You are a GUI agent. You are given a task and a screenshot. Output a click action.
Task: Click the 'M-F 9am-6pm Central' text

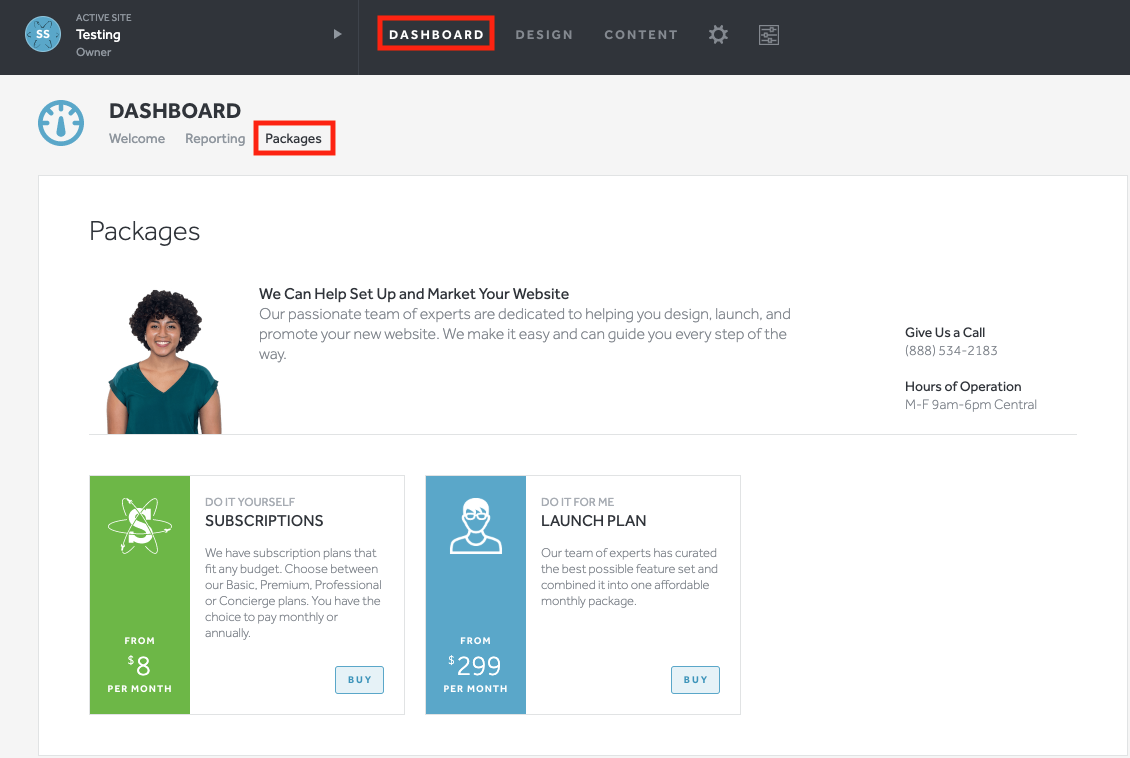pos(971,405)
